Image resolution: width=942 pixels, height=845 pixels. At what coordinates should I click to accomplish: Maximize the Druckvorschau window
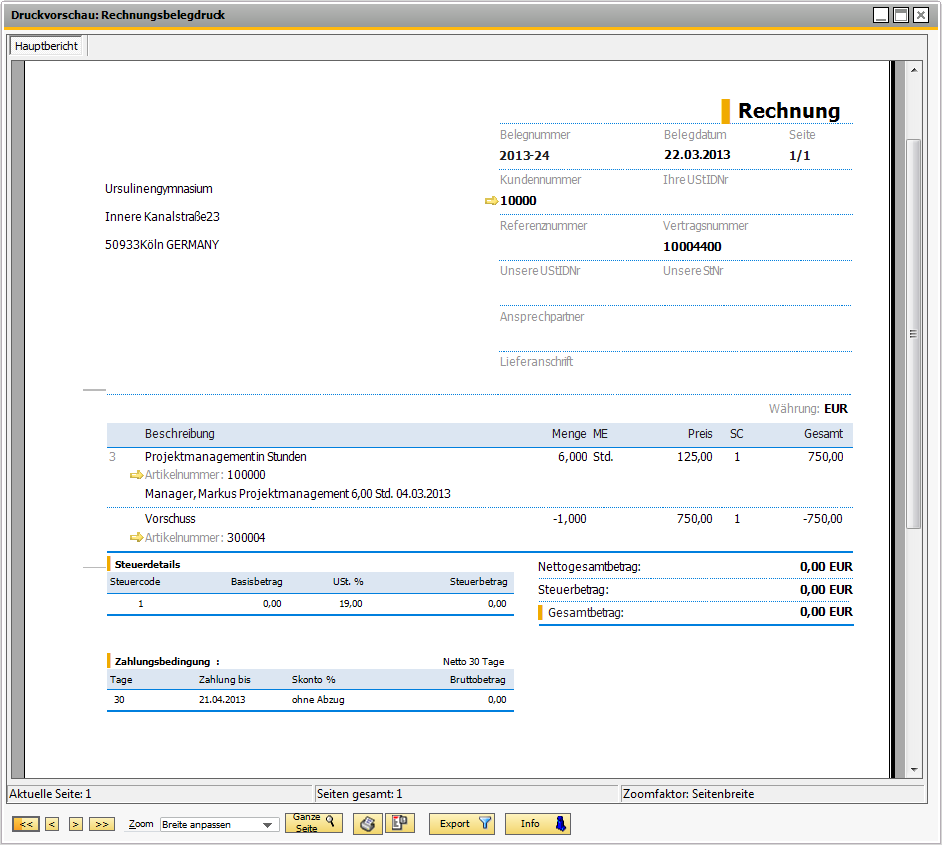coord(900,15)
